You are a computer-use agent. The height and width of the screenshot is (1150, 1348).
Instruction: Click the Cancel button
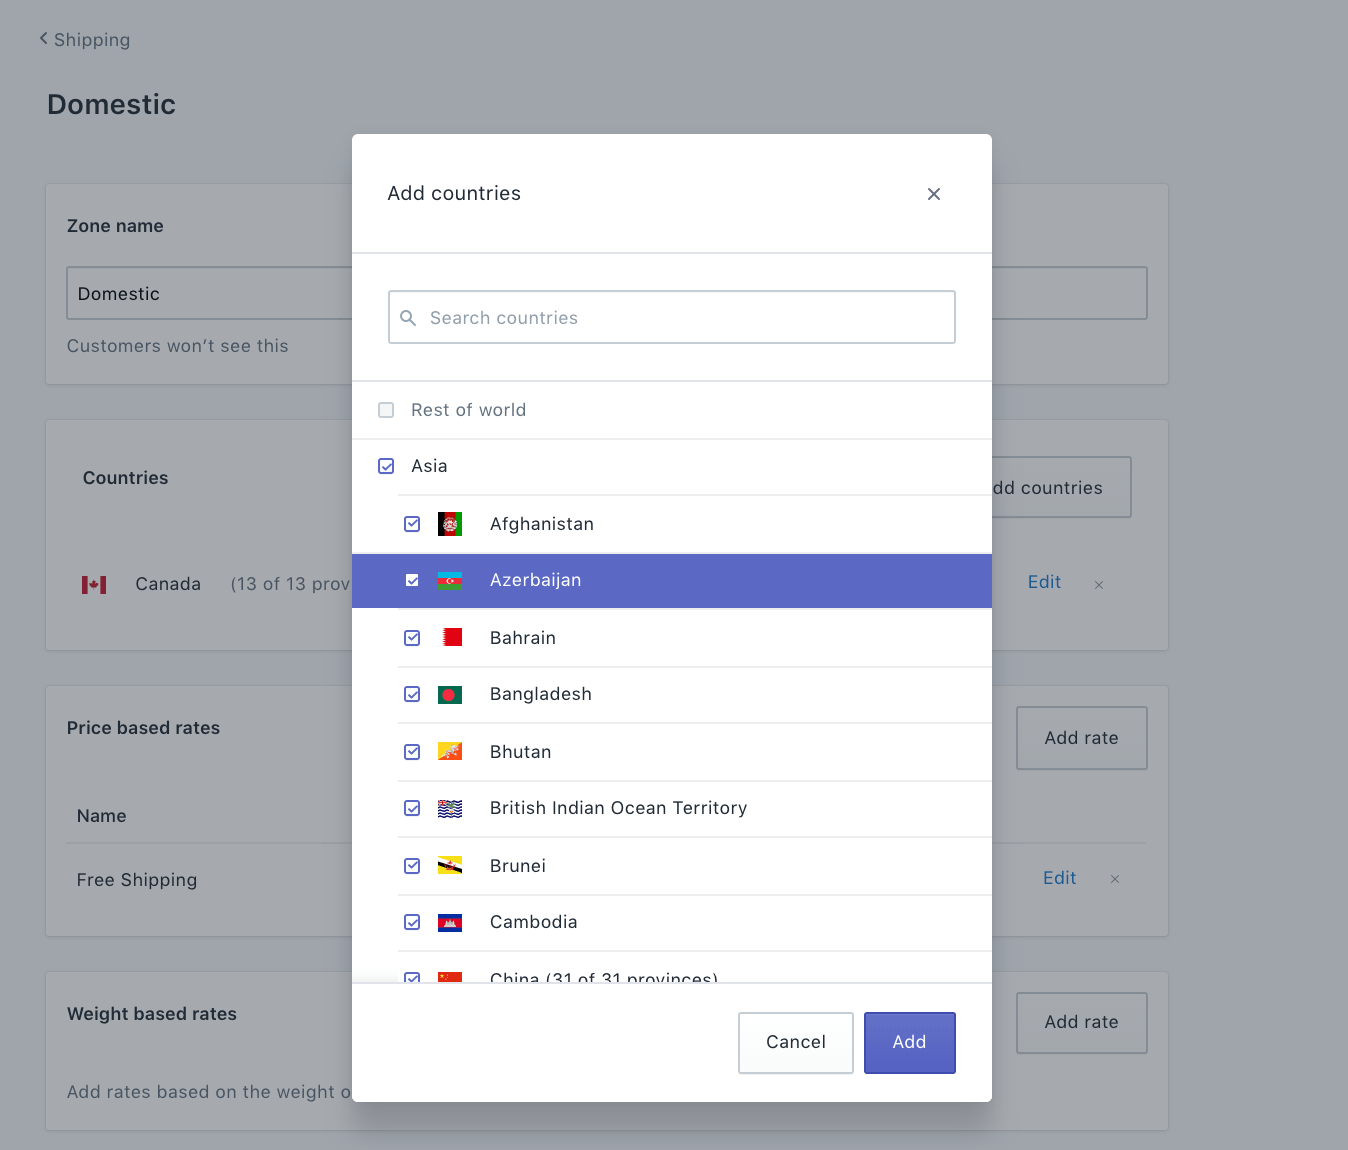tap(796, 1042)
